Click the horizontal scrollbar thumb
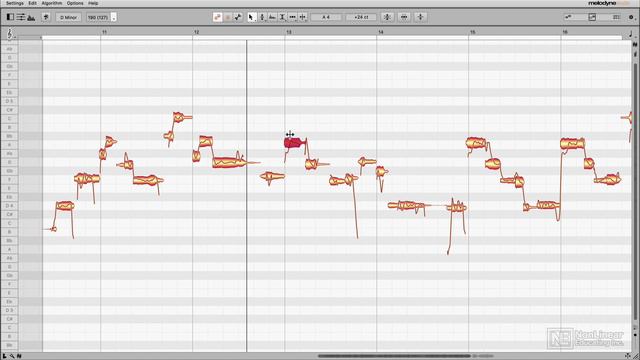Viewport: 640px width, 360px height. [x=394, y=356]
